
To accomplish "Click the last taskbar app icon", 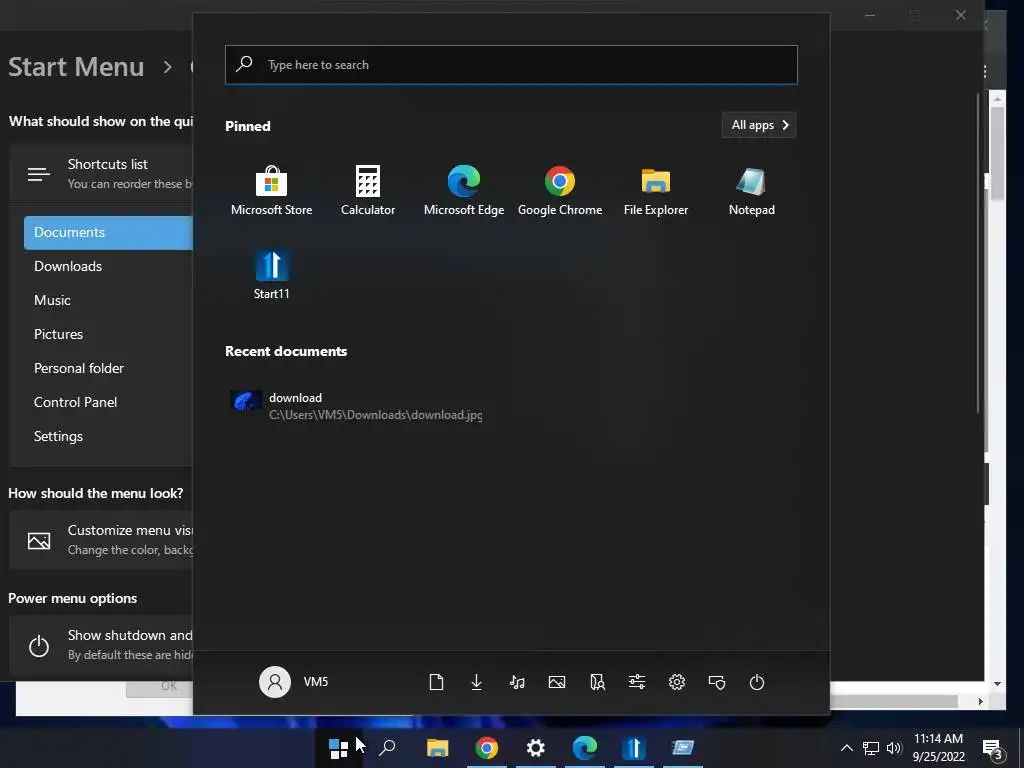I will click(x=682, y=748).
